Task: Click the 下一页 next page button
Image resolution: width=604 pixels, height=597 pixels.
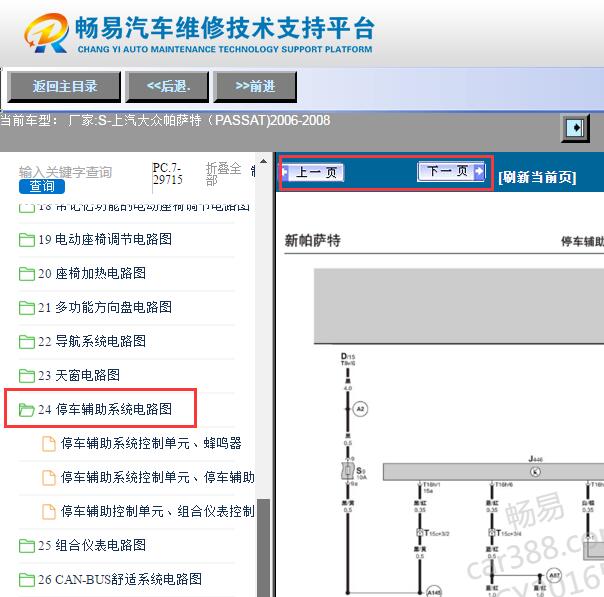Action: click(451, 171)
